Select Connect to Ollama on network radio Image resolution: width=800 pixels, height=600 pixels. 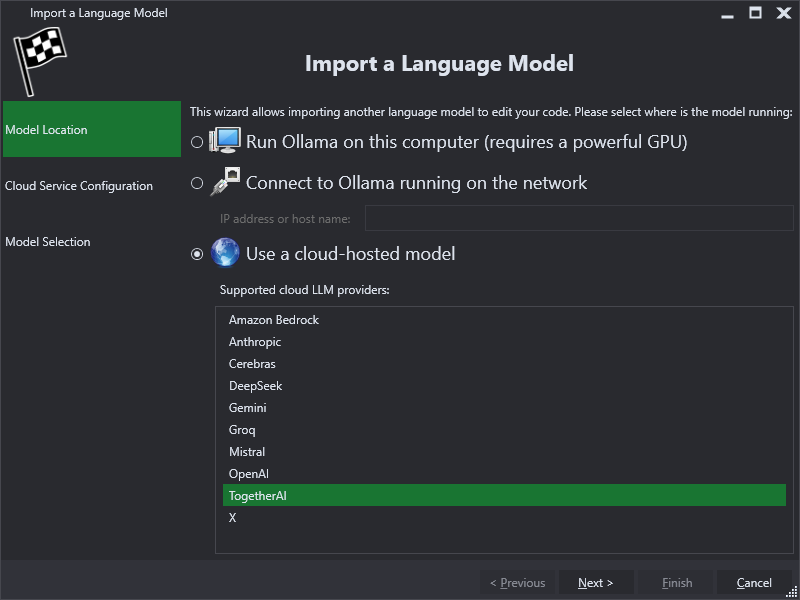pos(197,183)
